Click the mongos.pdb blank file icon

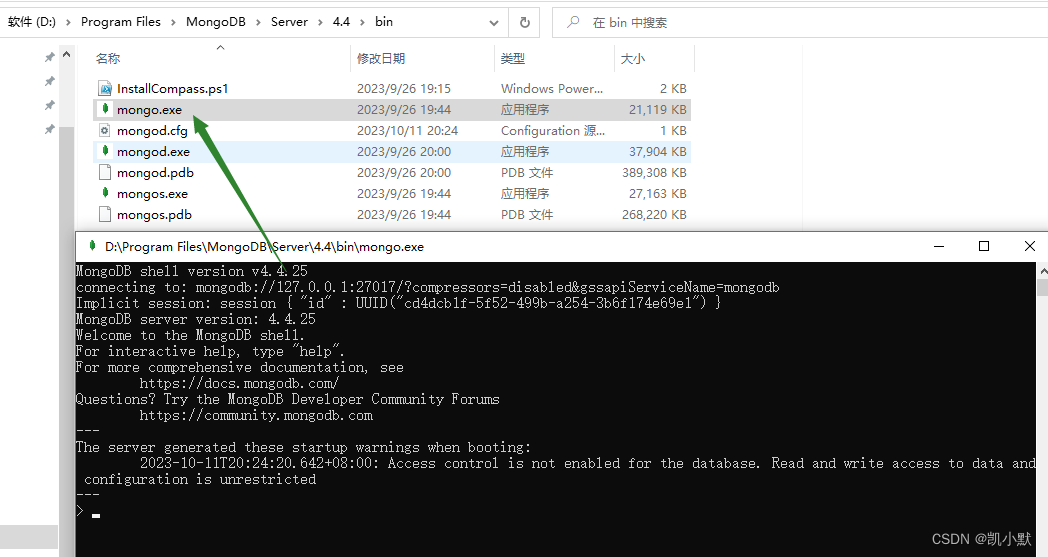[104, 215]
